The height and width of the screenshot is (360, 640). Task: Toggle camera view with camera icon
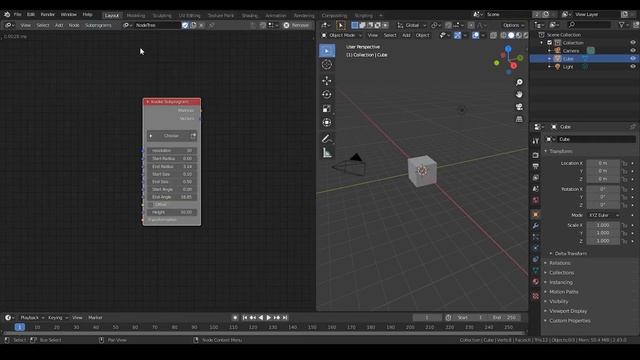click(x=519, y=107)
